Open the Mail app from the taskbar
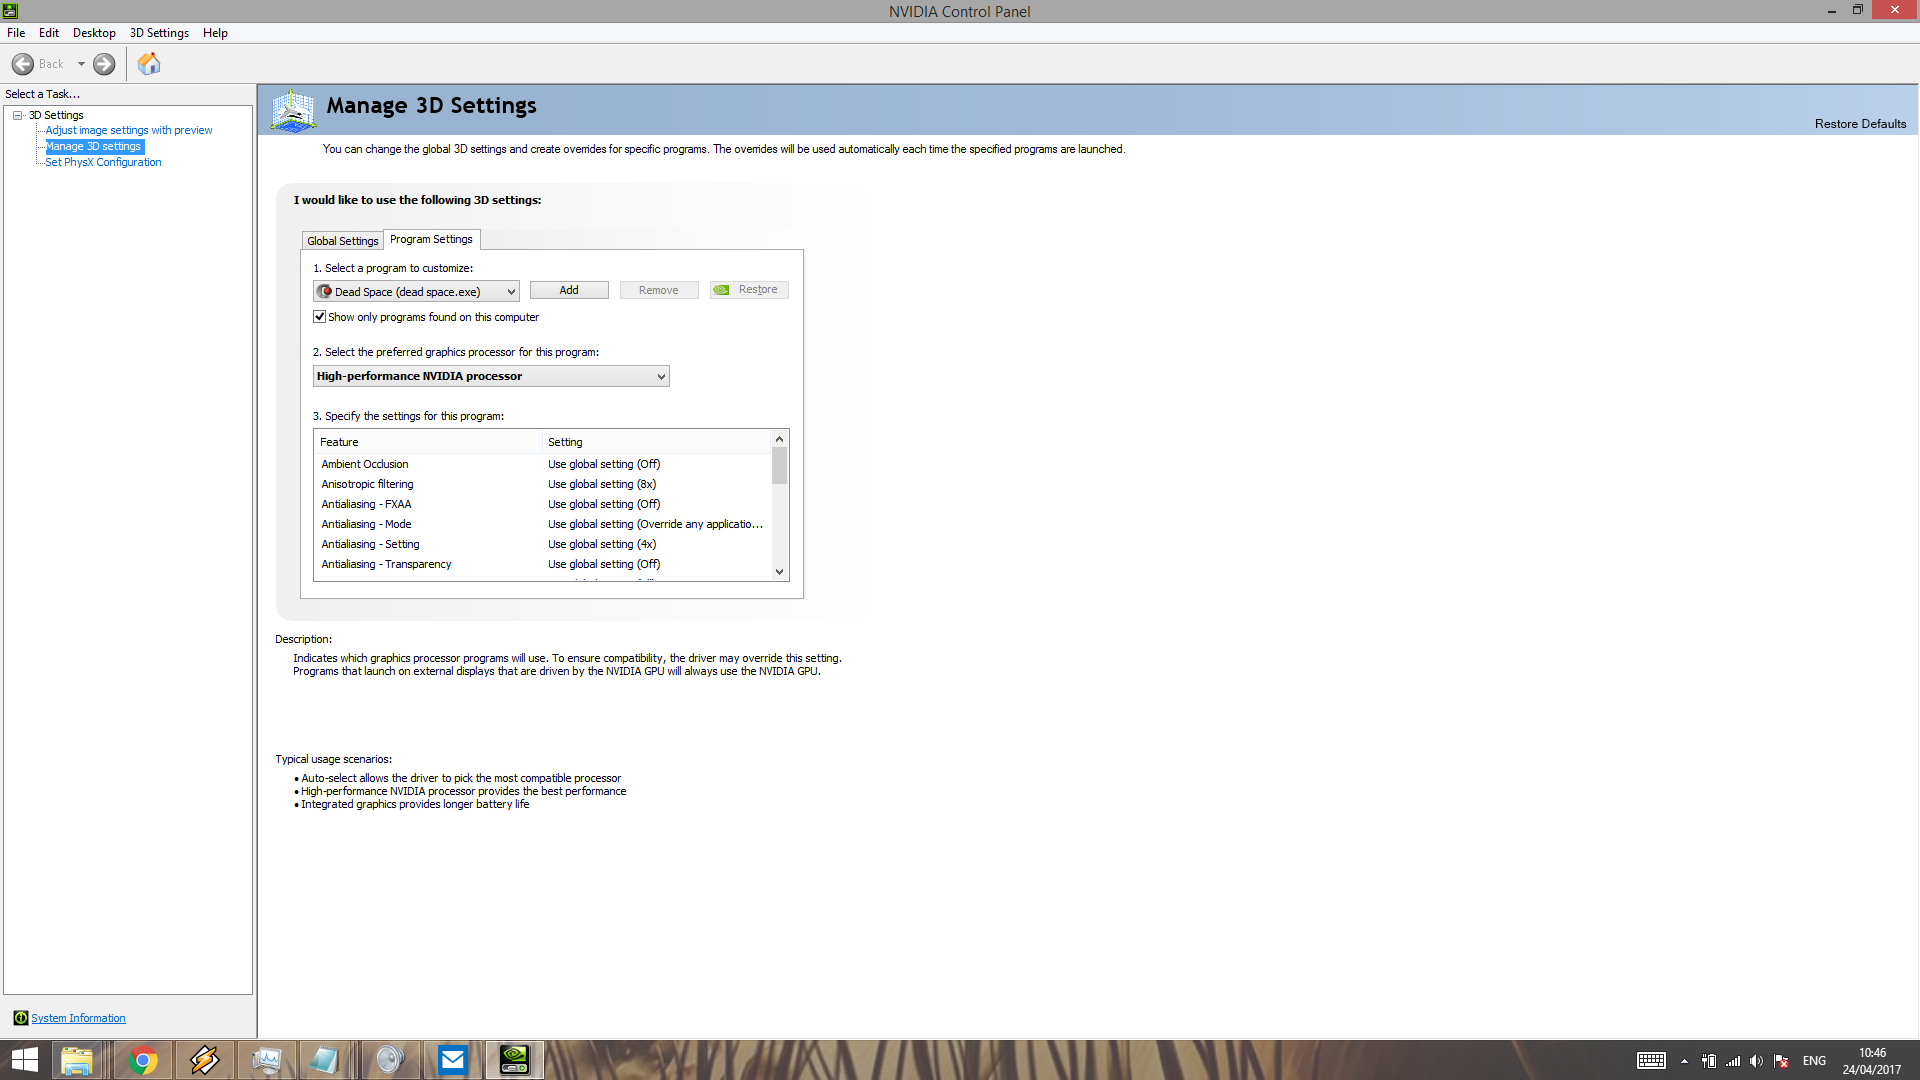1920x1080 pixels. [x=452, y=1060]
